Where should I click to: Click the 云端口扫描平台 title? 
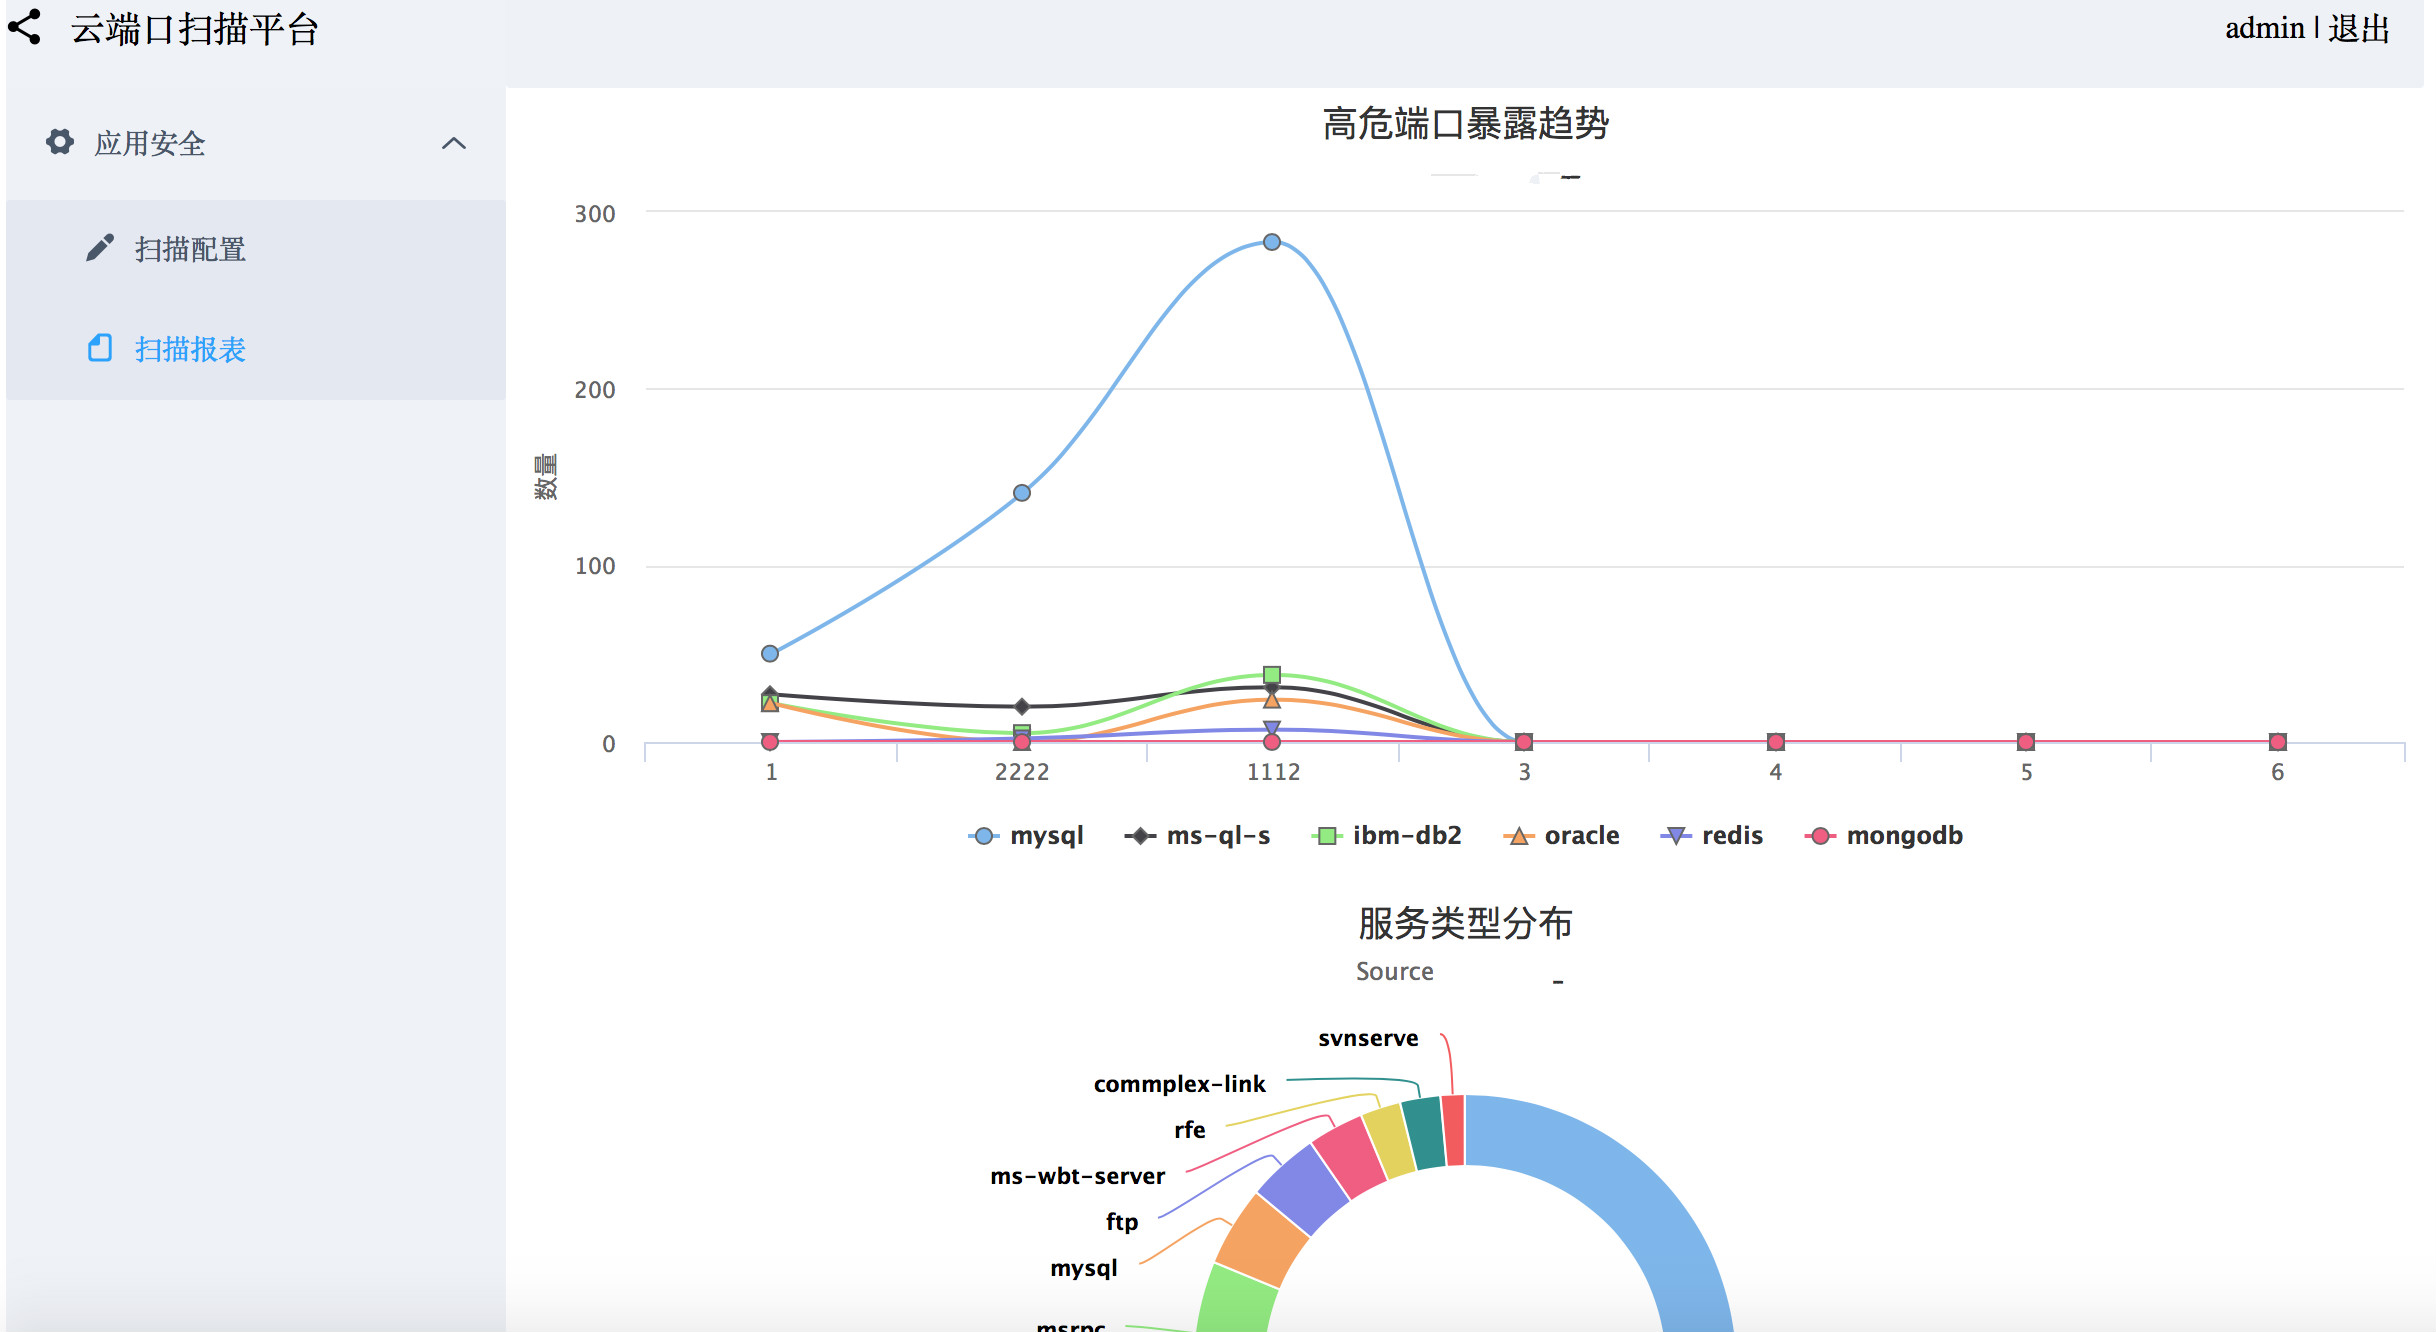tap(195, 29)
